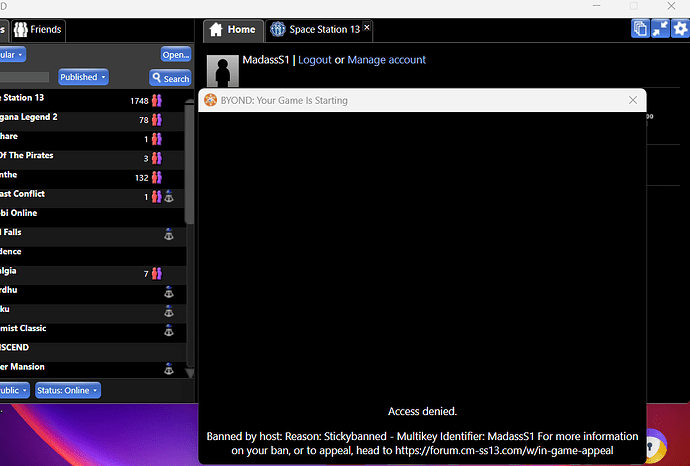Select the Space Station 13 tab
This screenshot has width=690, height=466.
pos(319,30)
